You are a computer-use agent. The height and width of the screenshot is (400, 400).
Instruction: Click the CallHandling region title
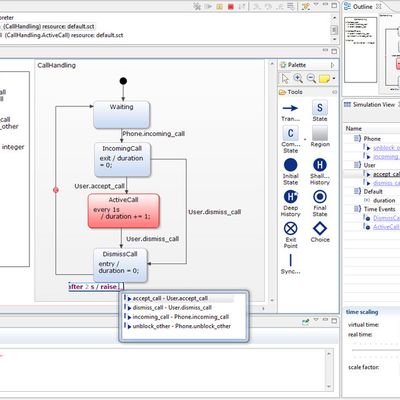56,65
